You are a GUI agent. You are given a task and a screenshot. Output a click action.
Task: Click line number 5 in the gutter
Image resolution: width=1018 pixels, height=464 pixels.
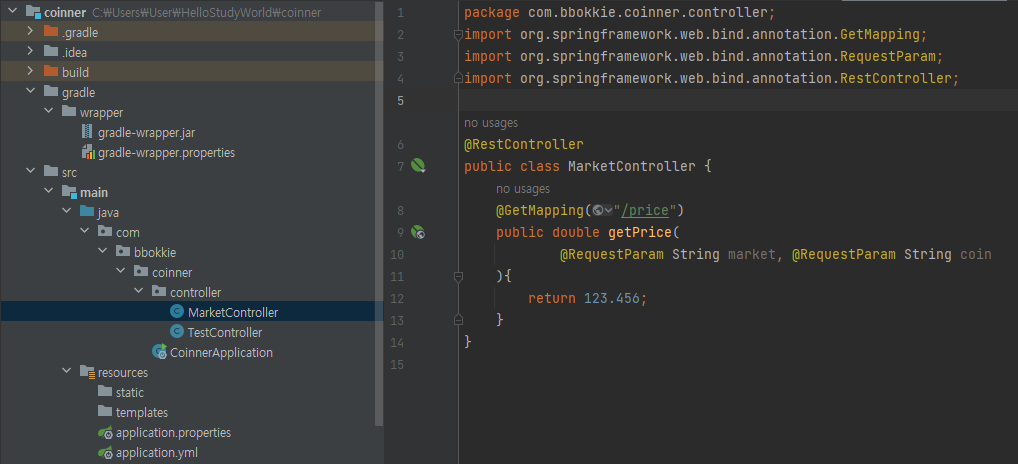400,101
